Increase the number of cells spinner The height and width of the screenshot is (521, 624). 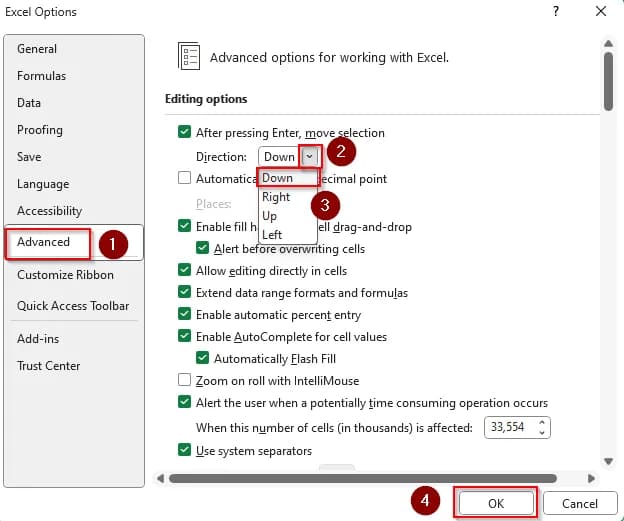(x=542, y=423)
